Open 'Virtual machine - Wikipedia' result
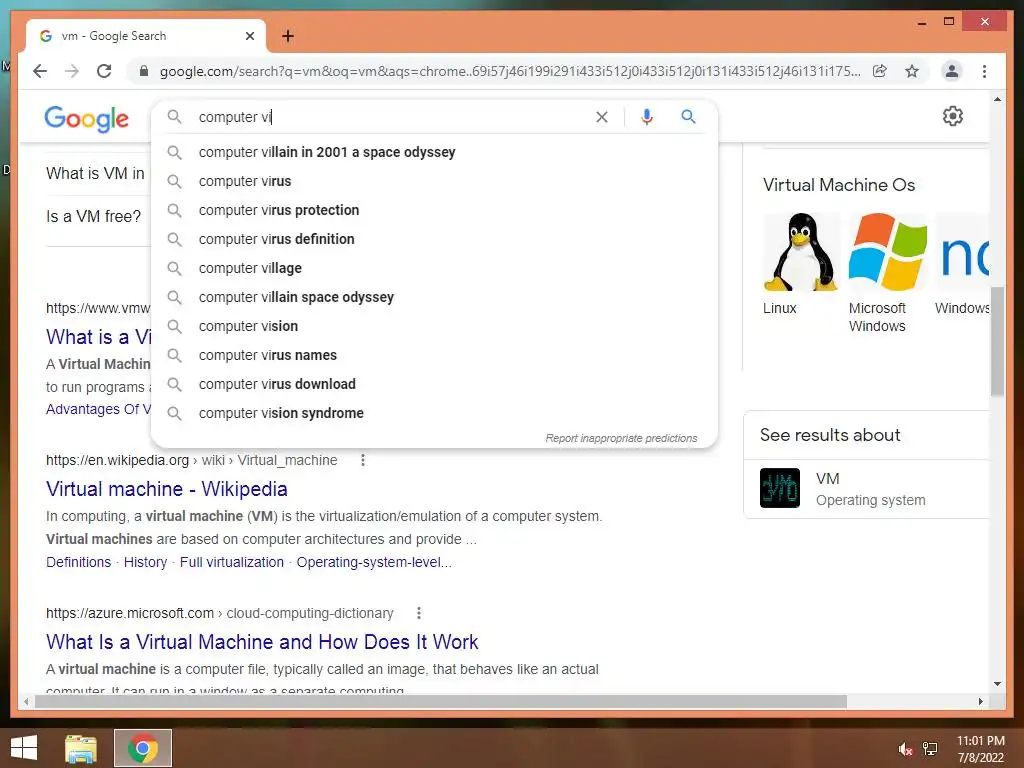This screenshot has height=768, width=1024. click(167, 489)
